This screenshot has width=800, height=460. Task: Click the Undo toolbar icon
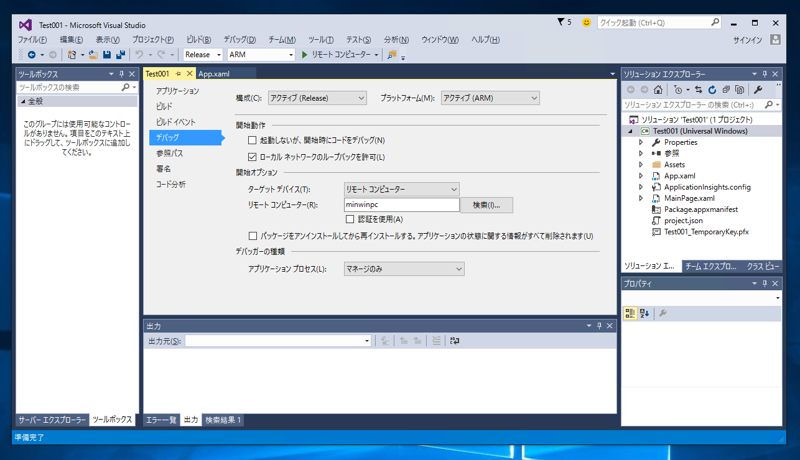tap(139, 55)
